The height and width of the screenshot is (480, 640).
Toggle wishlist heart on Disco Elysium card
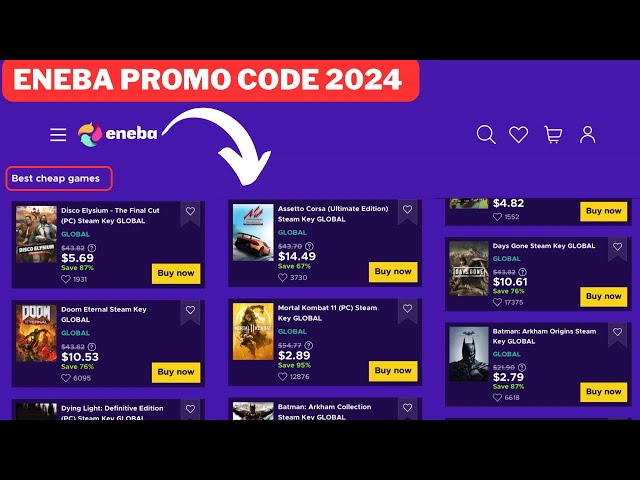(190, 211)
